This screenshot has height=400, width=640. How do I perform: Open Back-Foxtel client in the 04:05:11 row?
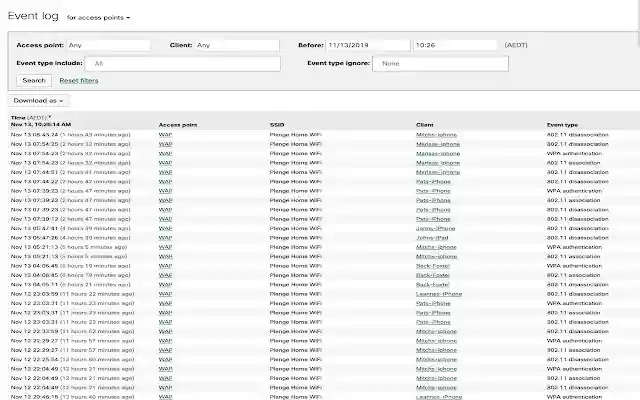click(x=433, y=284)
